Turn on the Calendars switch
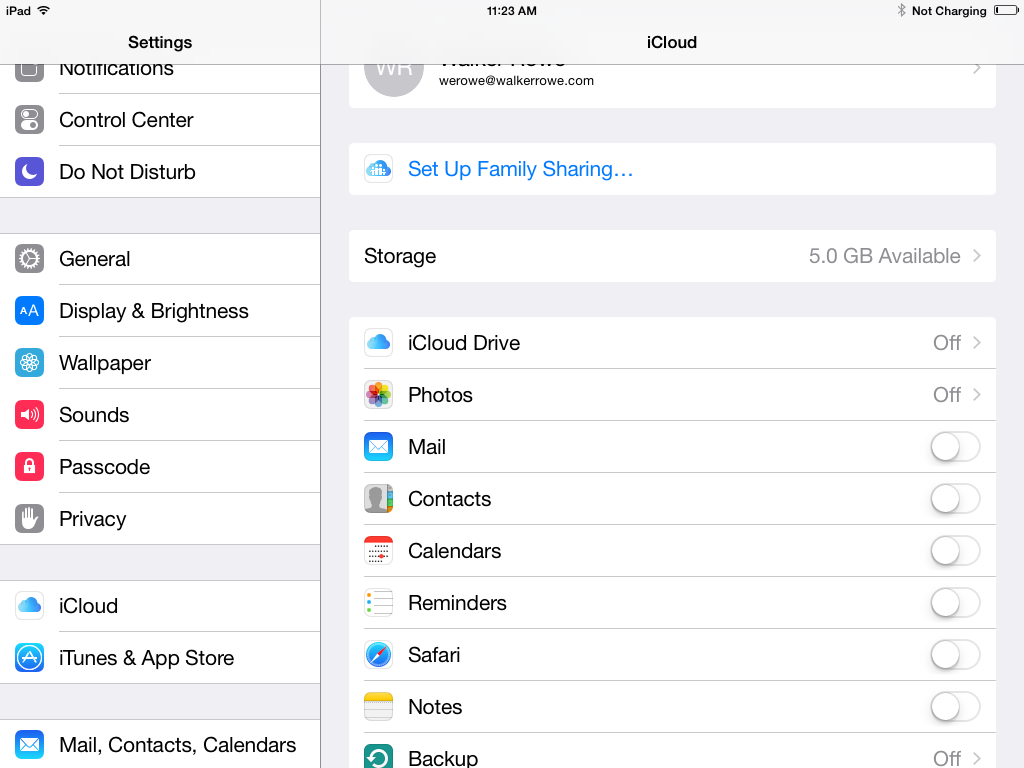This screenshot has height=768, width=1024. (955, 551)
